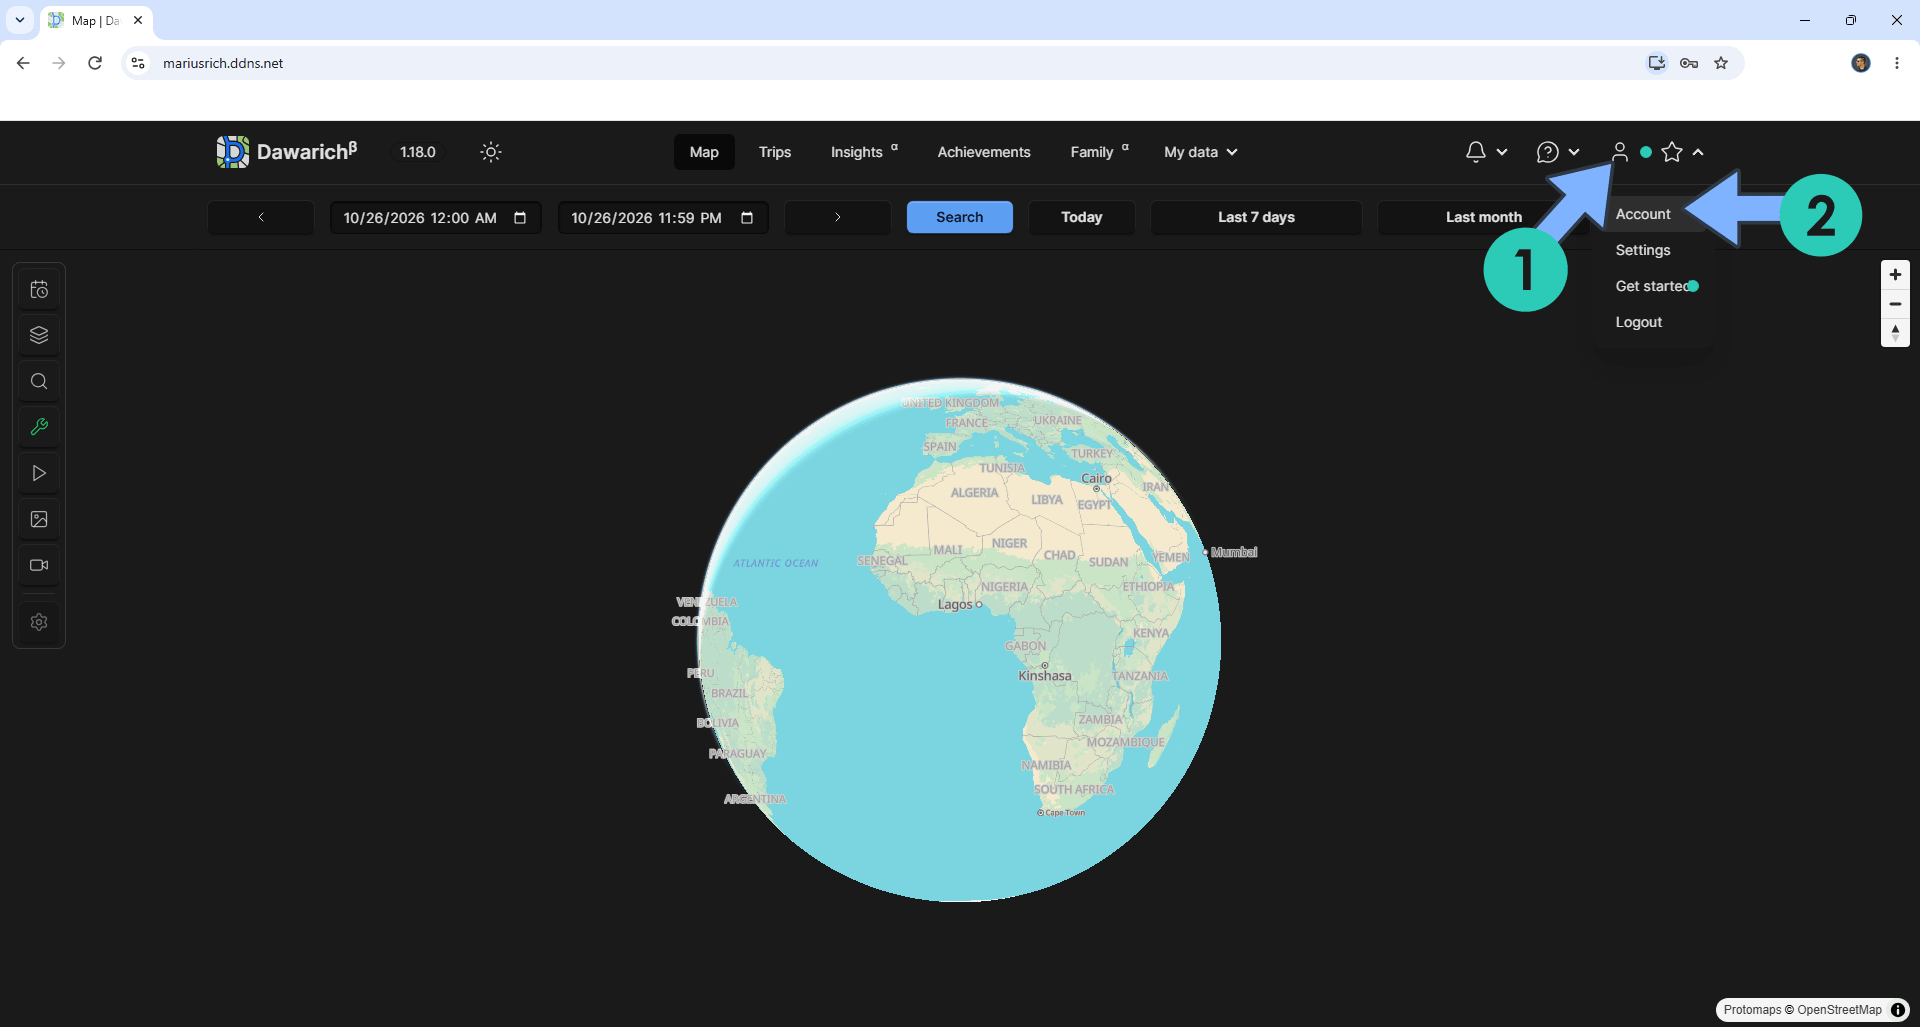Collapse the user menu chevron

tap(1698, 152)
